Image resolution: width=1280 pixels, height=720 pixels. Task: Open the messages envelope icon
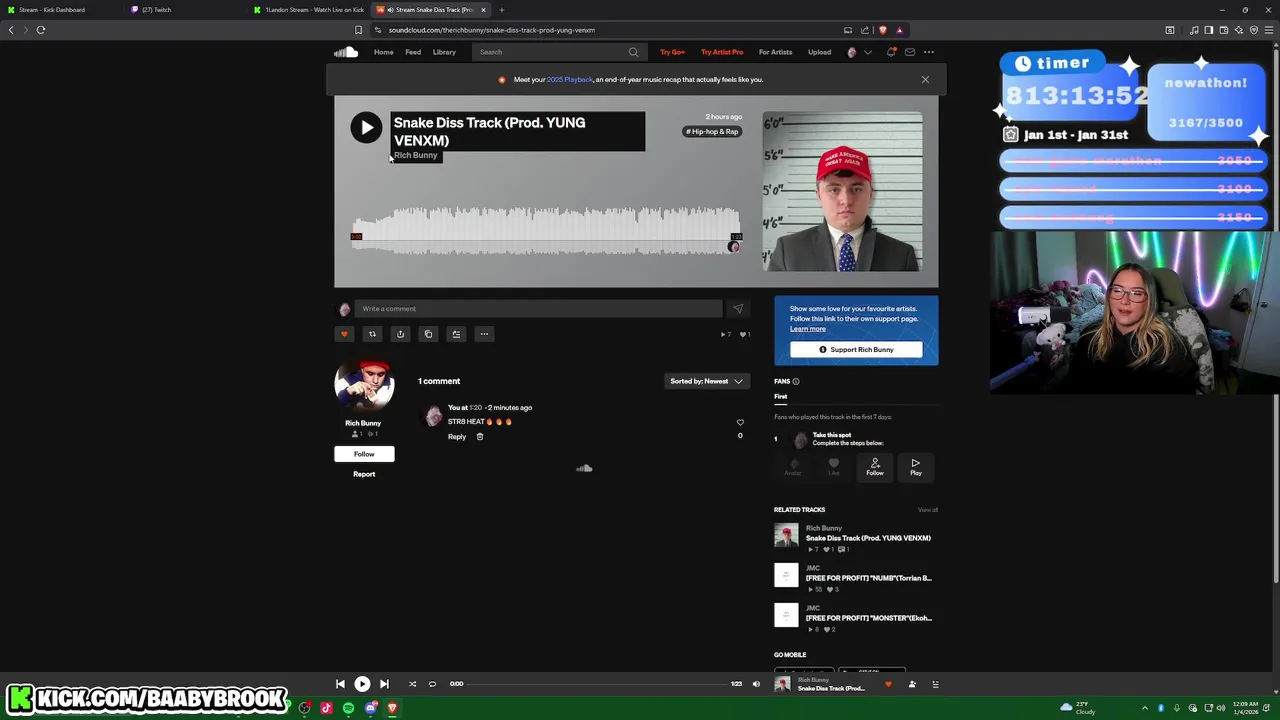(909, 52)
